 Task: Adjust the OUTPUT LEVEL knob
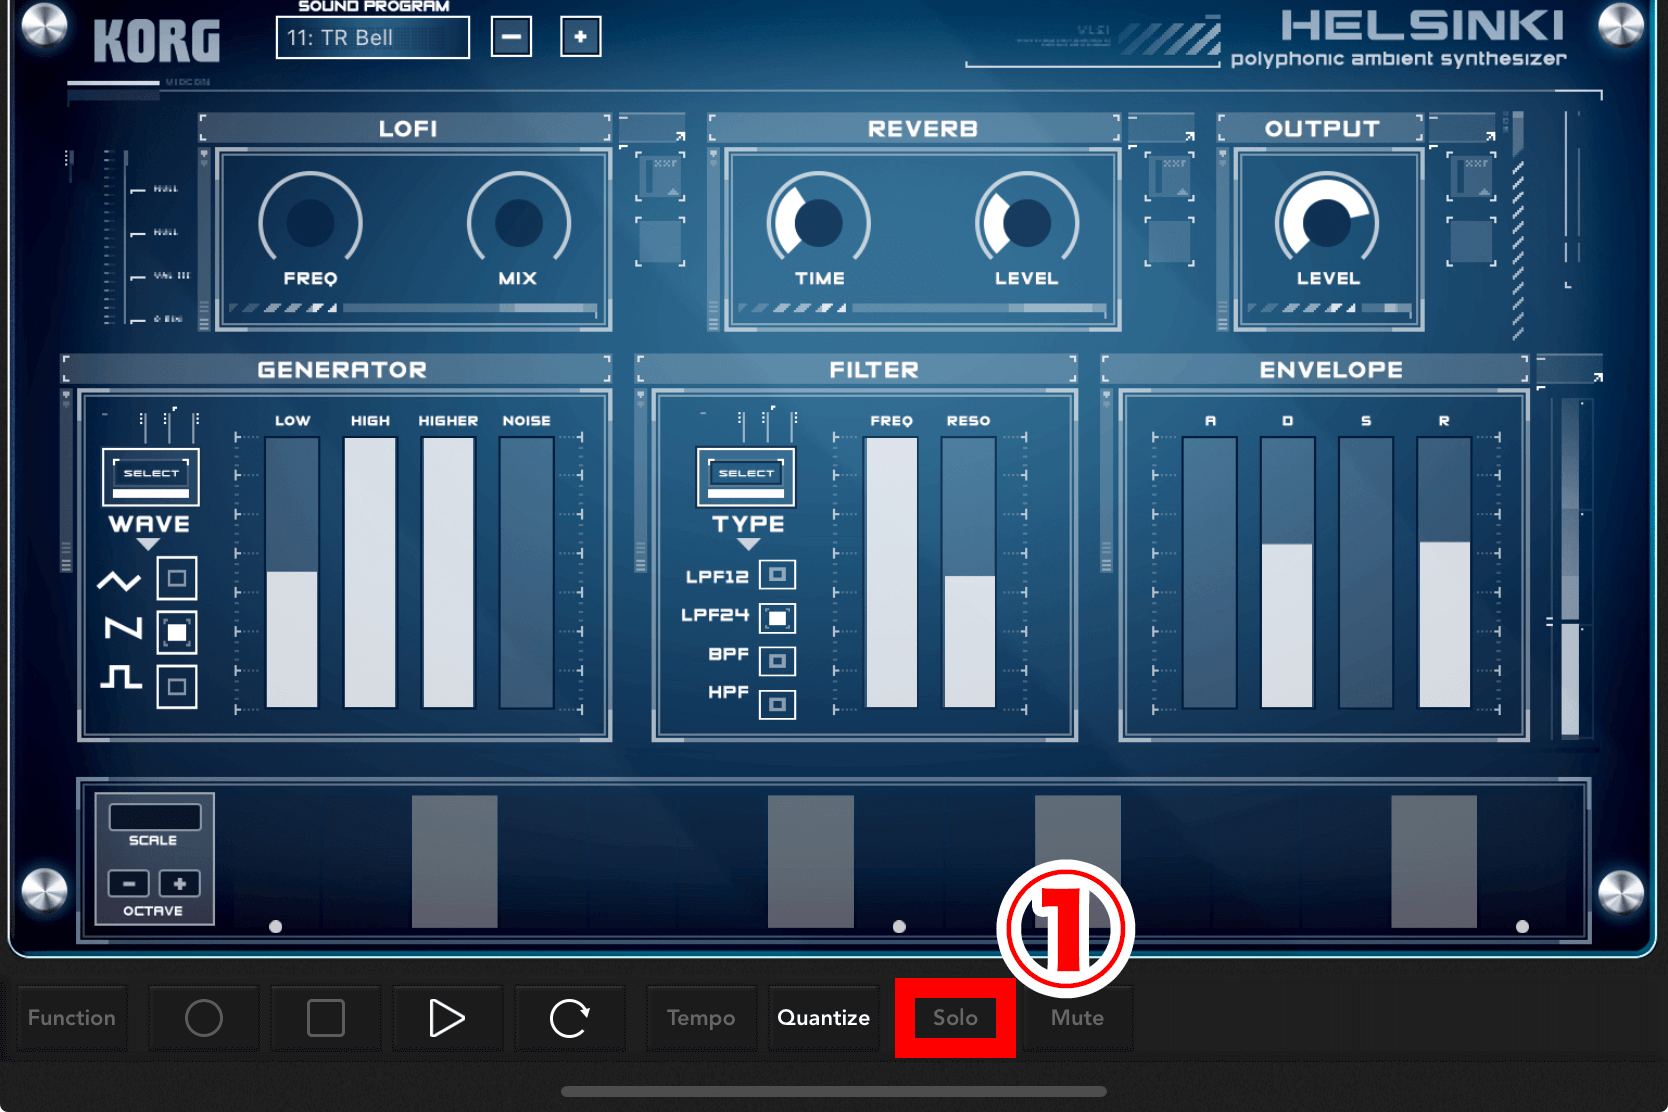coord(1327,222)
